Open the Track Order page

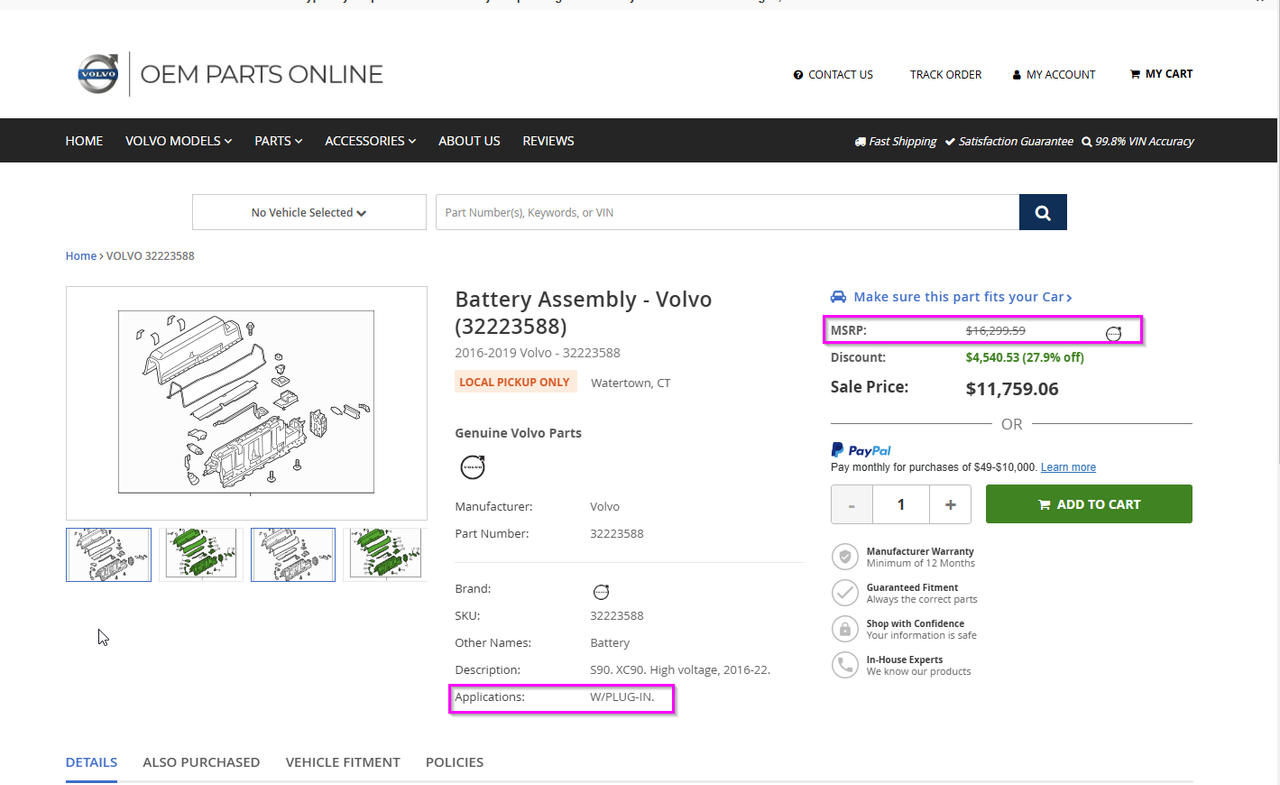[946, 75]
